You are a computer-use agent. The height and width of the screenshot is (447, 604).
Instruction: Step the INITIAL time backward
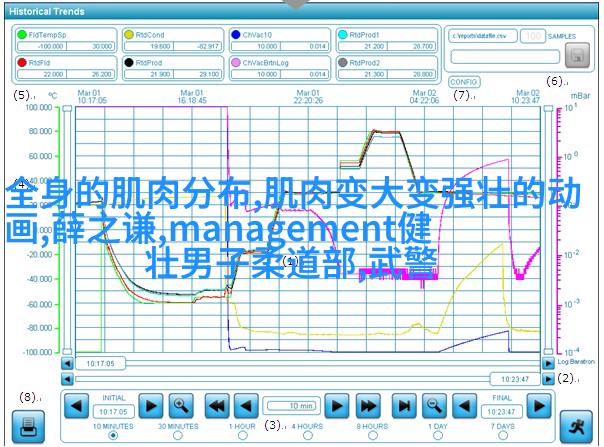pos(76,405)
